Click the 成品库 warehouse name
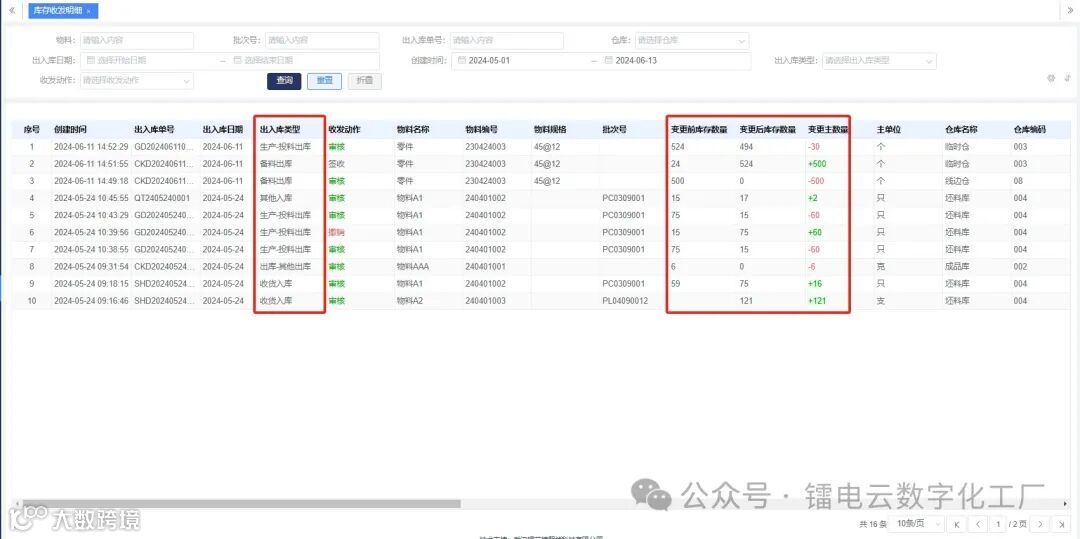Screen dimensions: 1080x539 pyautogui.click(x=957, y=266)
